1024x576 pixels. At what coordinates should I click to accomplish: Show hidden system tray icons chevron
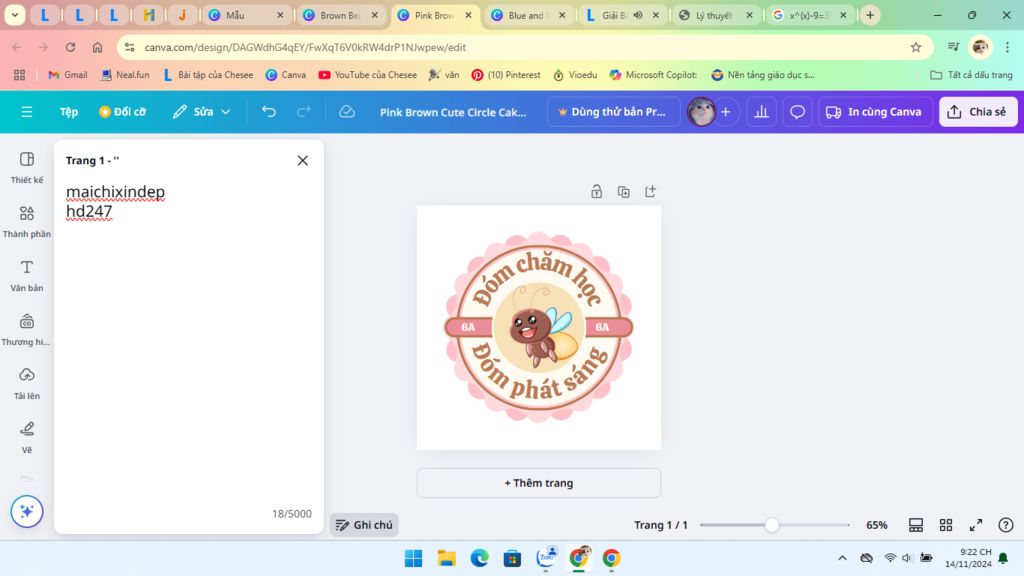(x=842, y=558)
